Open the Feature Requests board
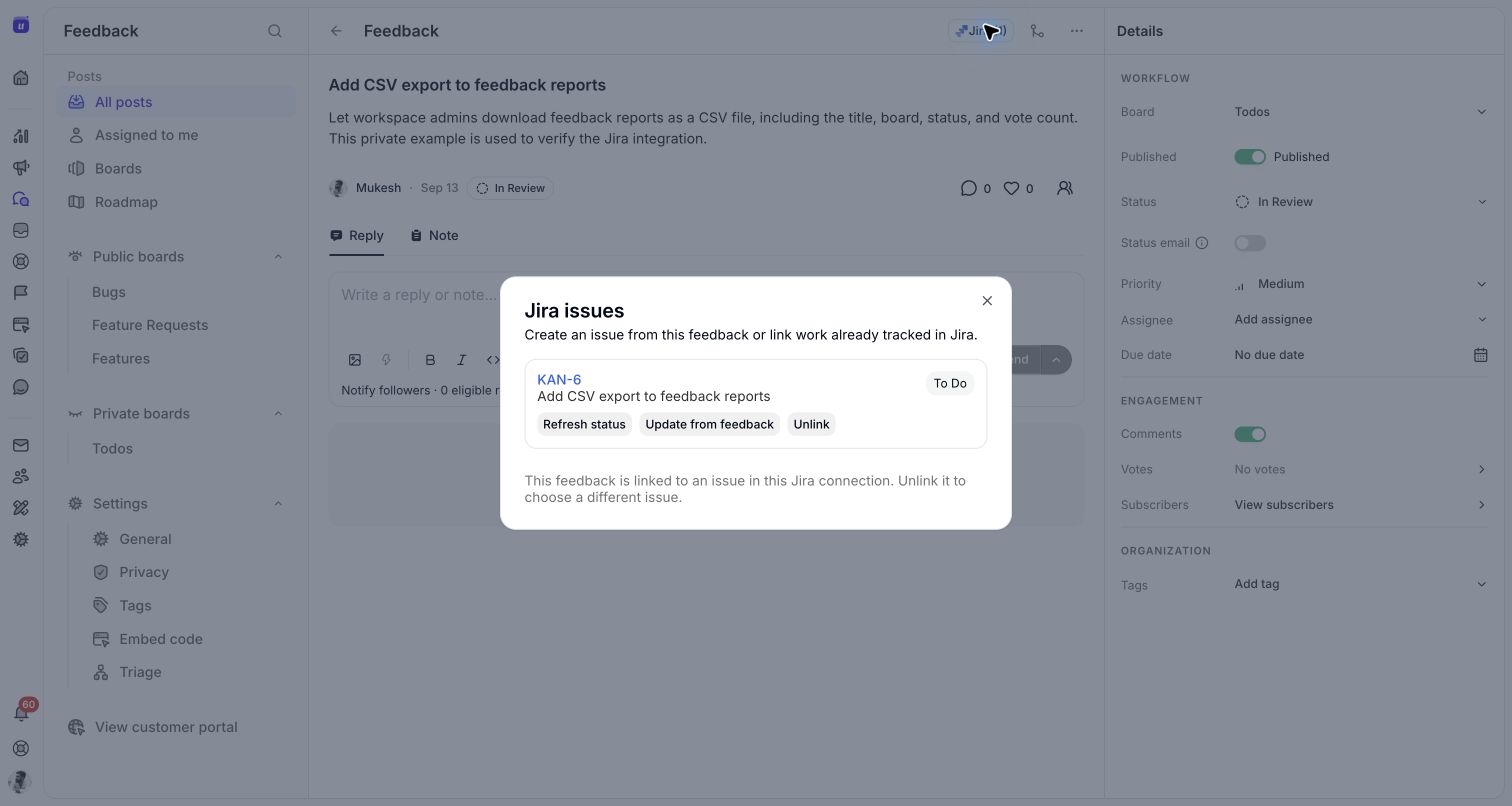The width and height of the screenshot is (1512, 806). [150, 325]
